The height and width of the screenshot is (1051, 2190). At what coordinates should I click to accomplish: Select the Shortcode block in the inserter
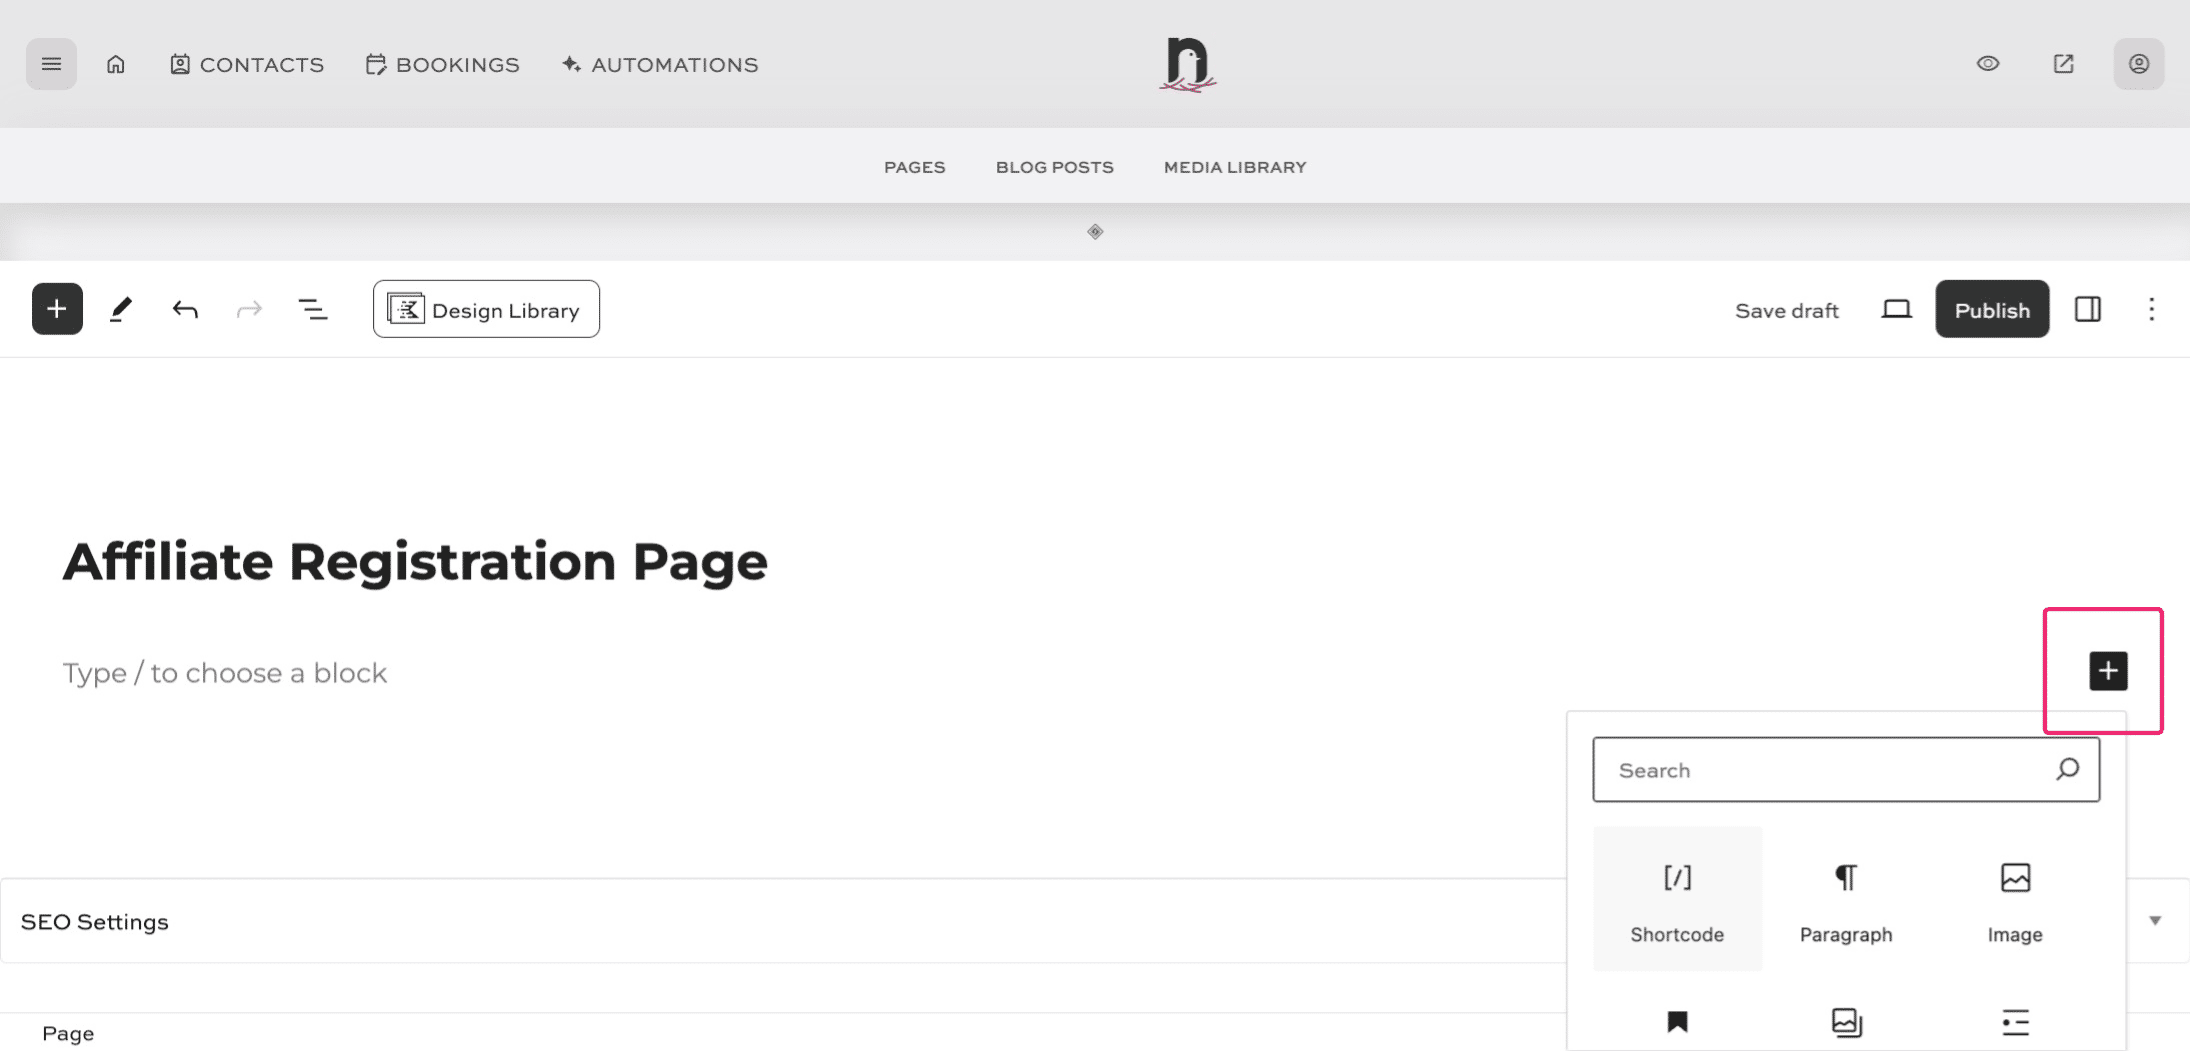(1677, 898)
